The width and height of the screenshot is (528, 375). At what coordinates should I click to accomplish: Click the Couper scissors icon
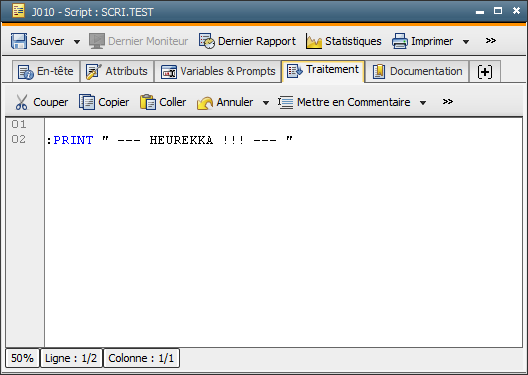[x=22, y=102]
